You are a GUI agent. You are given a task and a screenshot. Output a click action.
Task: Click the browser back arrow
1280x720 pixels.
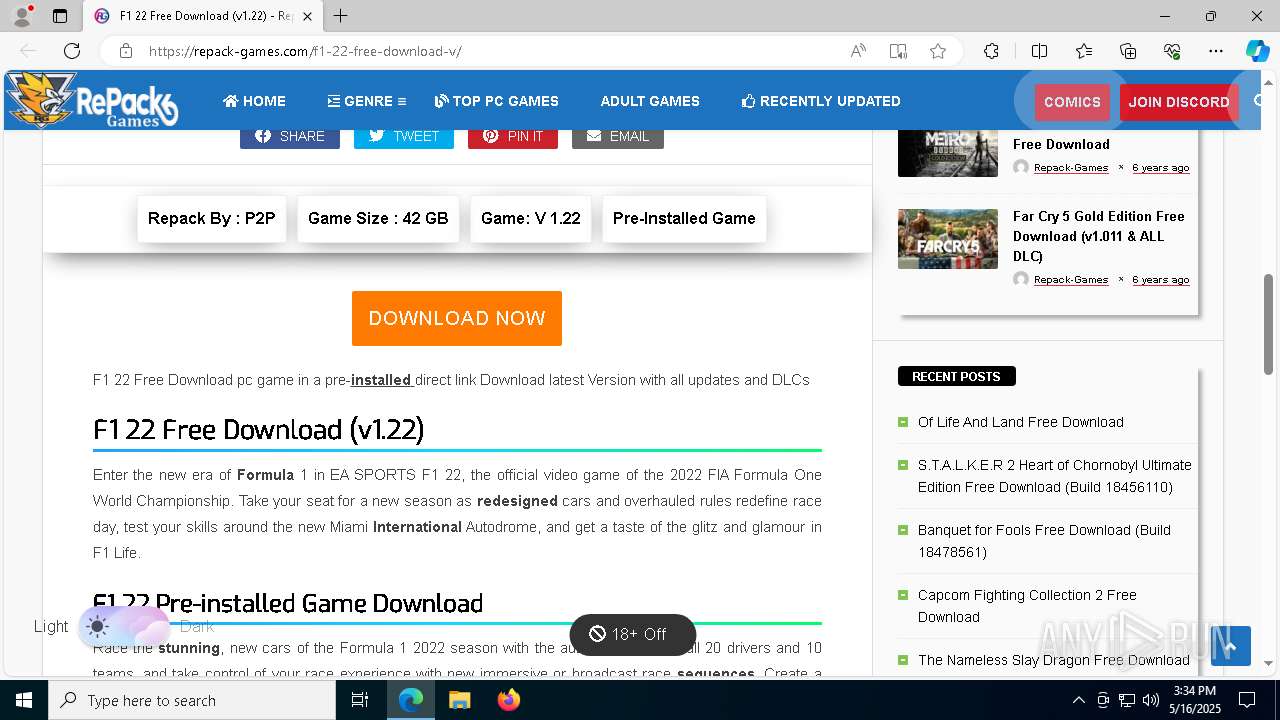[28, 51]
